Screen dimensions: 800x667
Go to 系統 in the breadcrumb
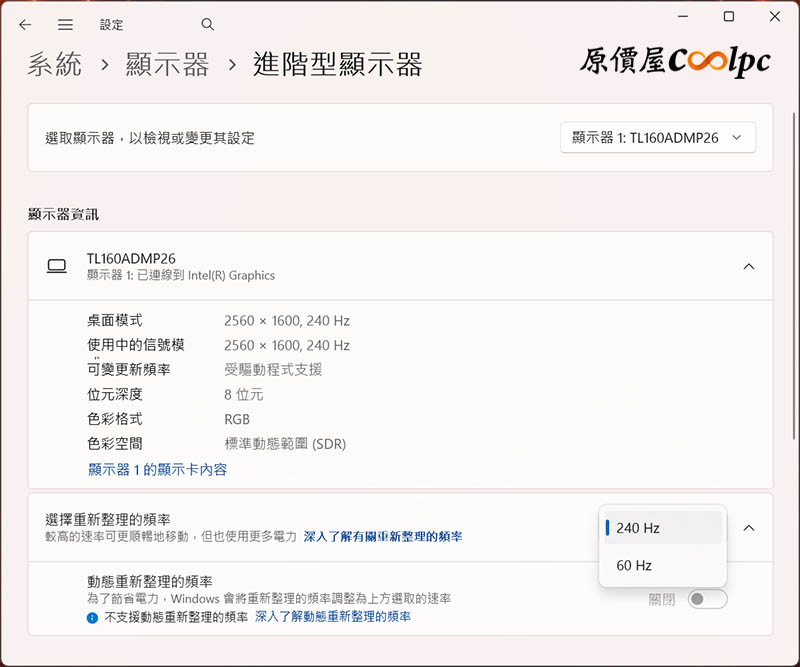55,66
